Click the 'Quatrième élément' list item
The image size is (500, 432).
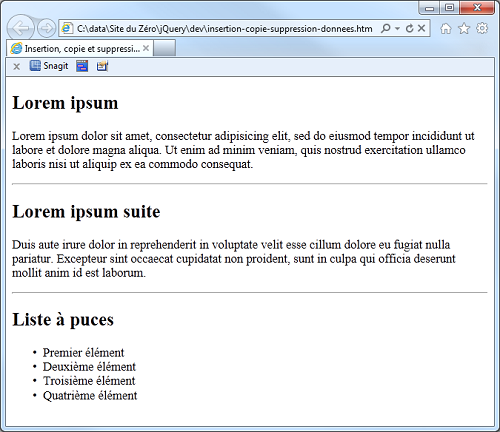90,395
